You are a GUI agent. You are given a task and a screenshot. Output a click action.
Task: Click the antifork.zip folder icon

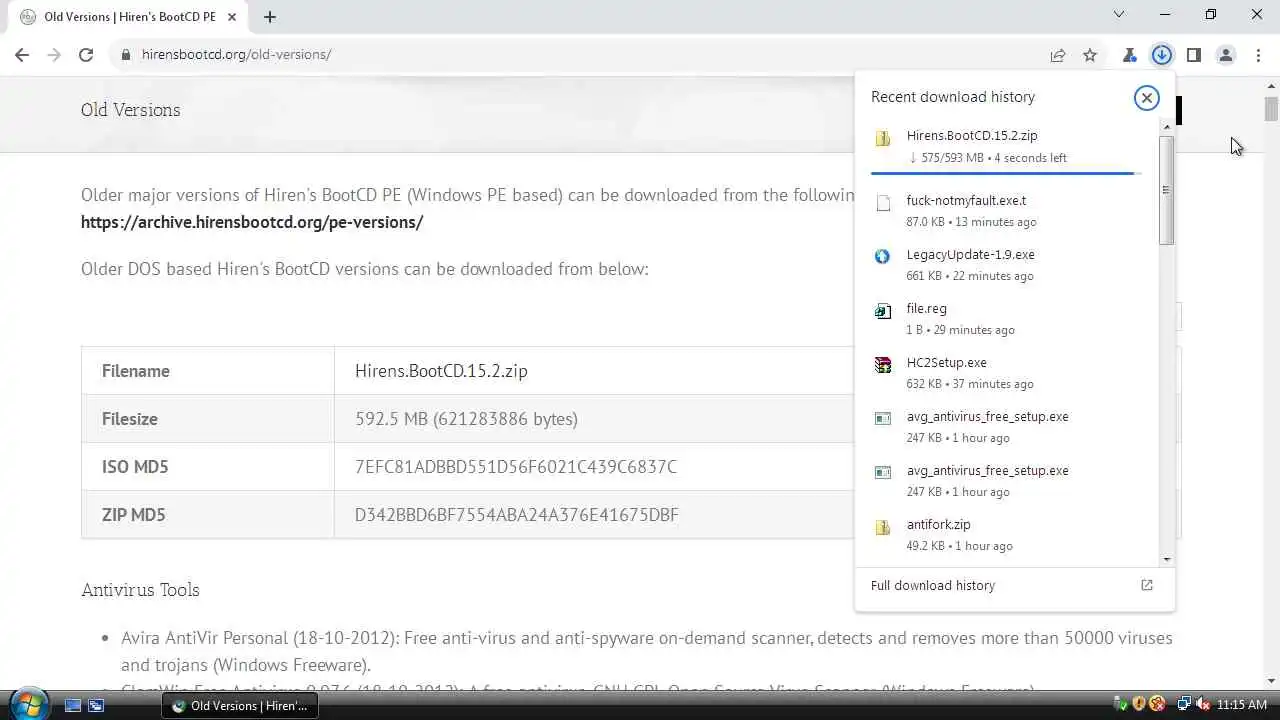point(882,527)
